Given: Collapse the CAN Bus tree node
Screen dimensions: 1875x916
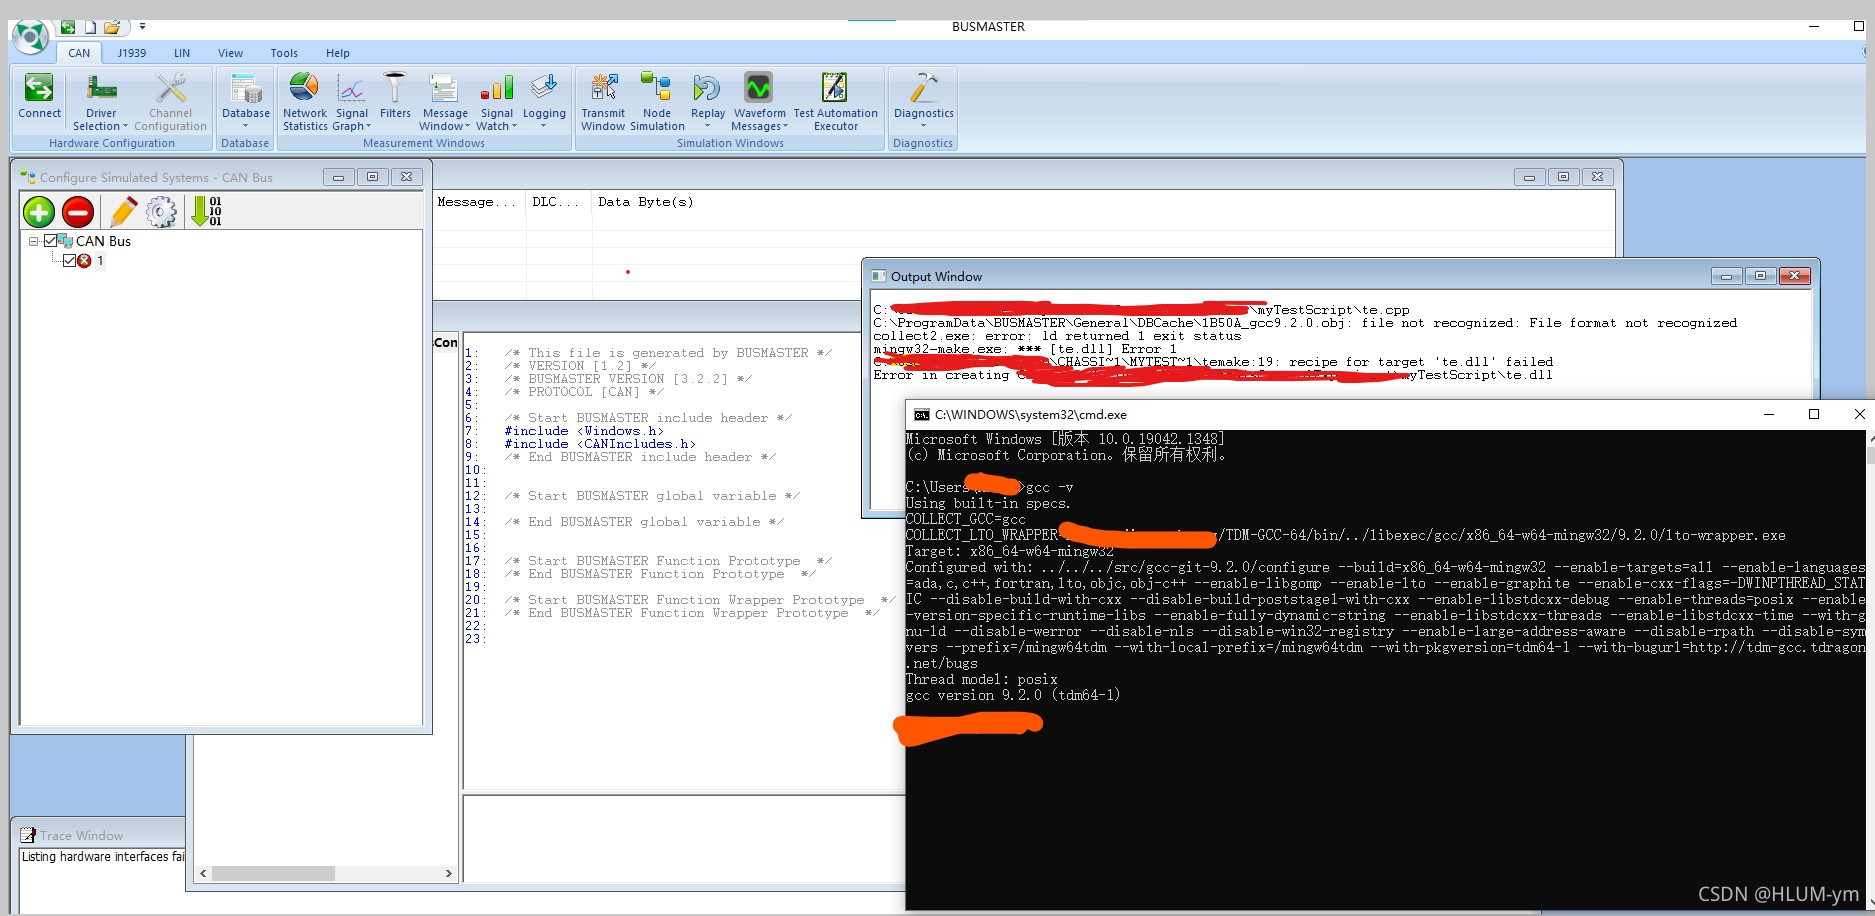Looking at the screenshot, I should (33, 241).
